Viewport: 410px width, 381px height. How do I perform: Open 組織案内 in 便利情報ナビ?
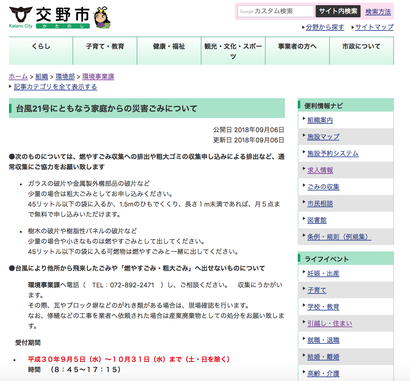(x=320, y=120)
